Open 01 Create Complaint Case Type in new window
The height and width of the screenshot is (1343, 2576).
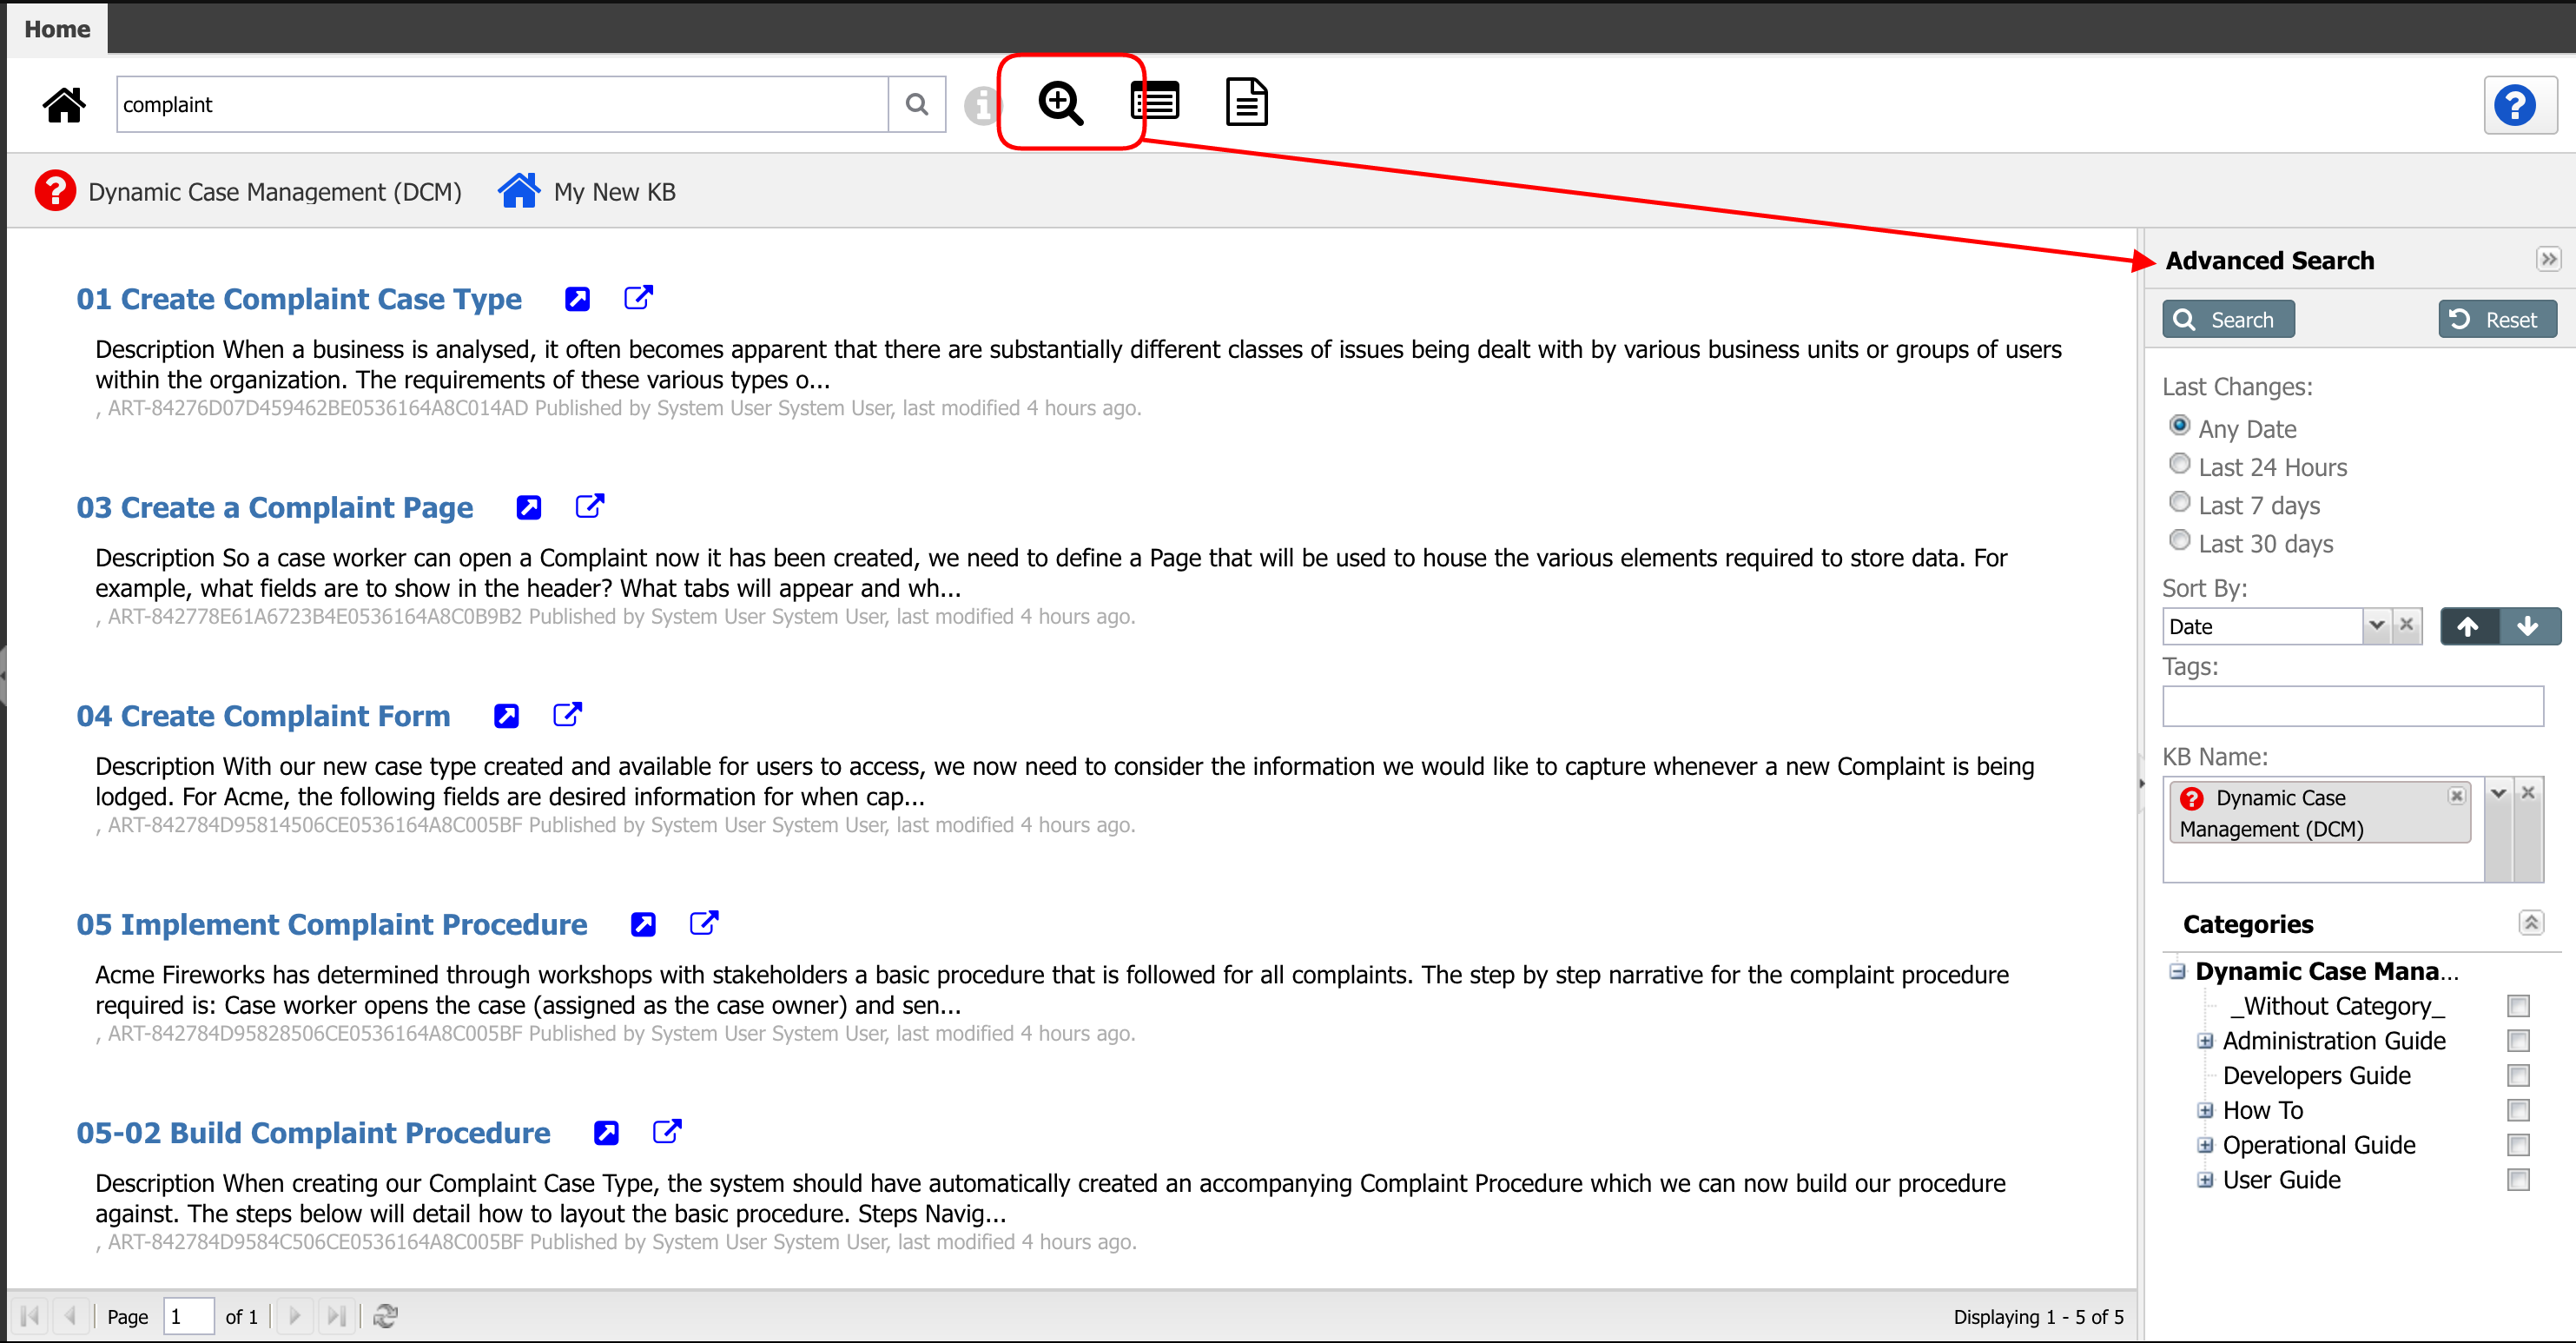click(638, 298)
